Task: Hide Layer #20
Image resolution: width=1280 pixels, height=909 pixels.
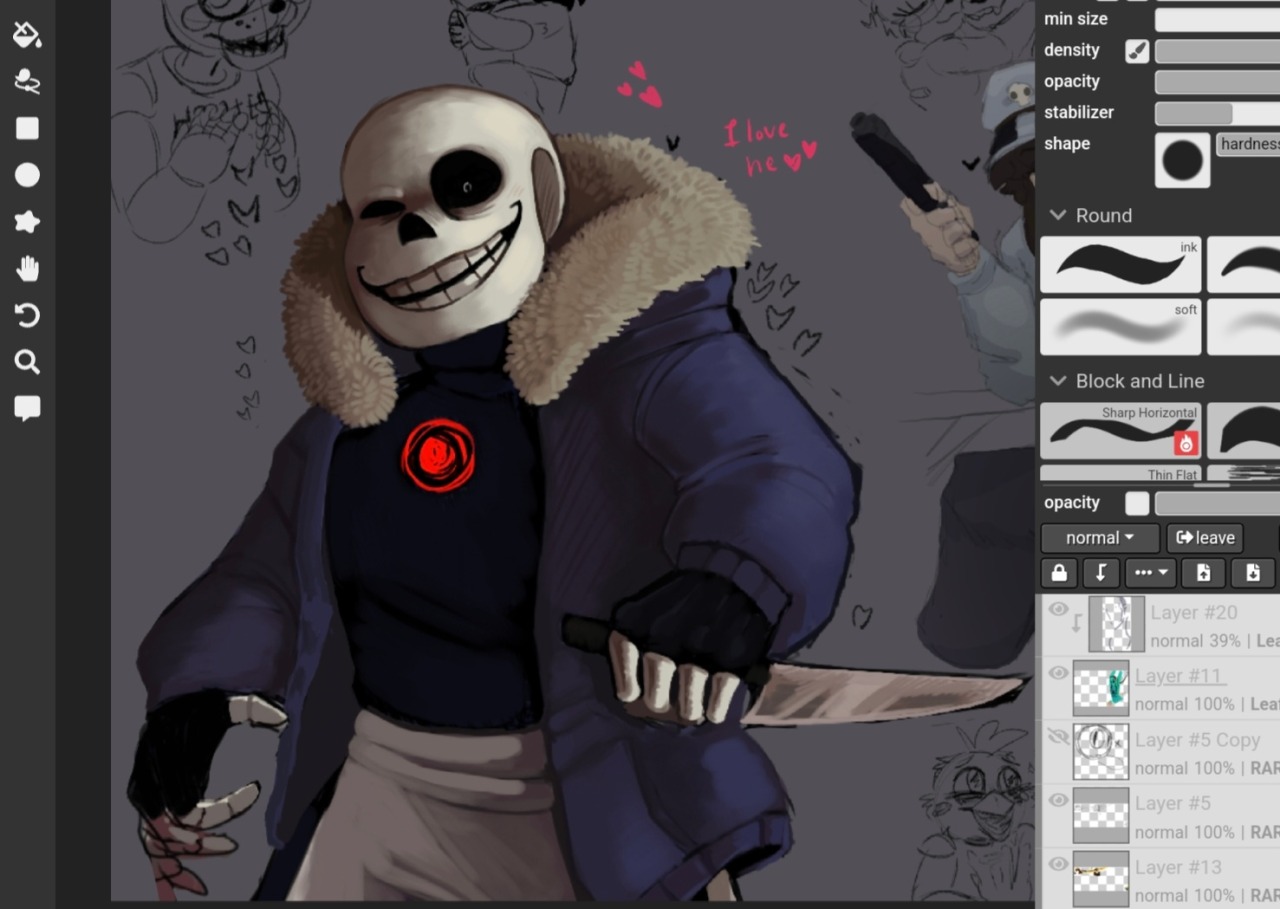Action: coord(1058,609)
